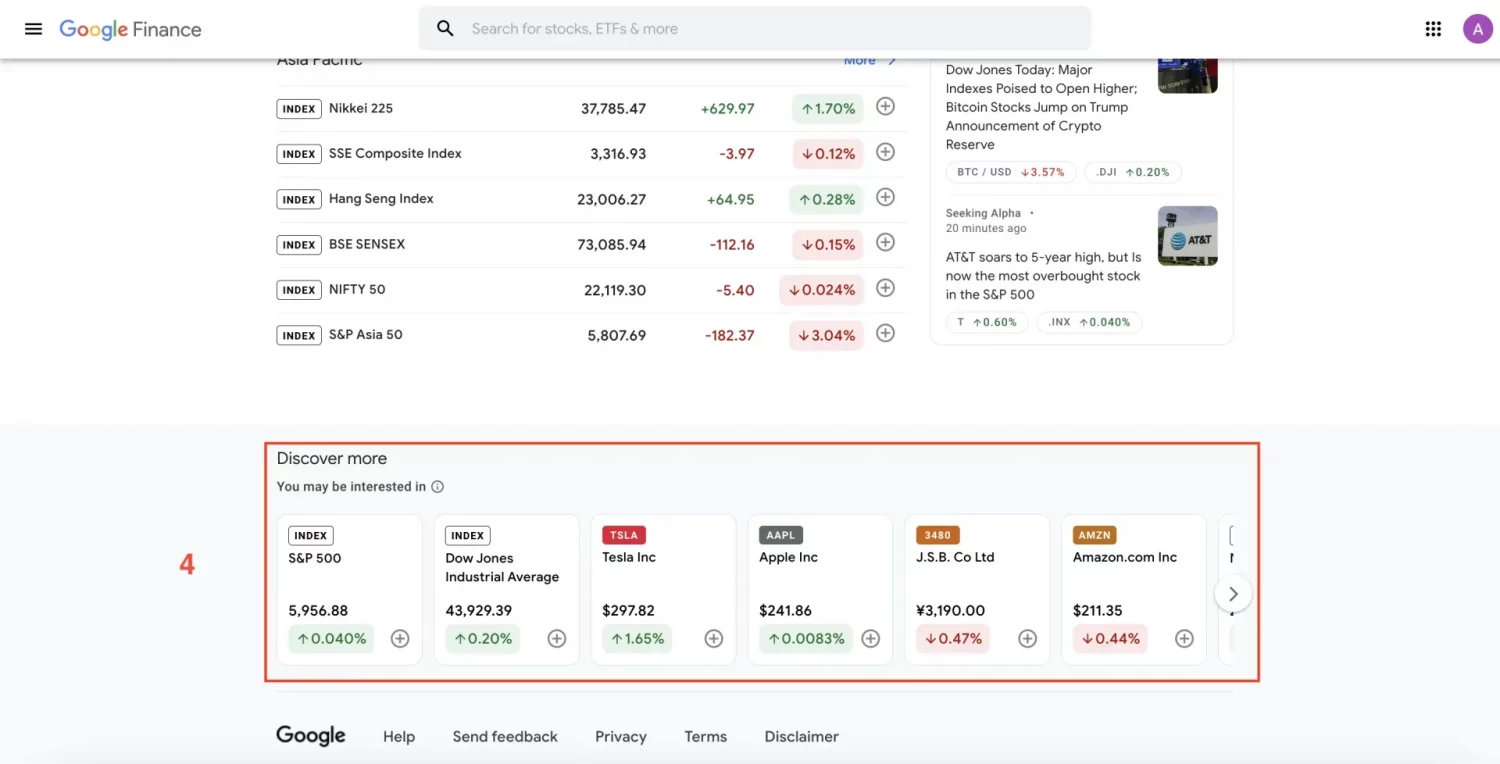This screenshot has width=1500, height=764.
Task: Add Nikkei 225 to watchlist
Action: 885,106
